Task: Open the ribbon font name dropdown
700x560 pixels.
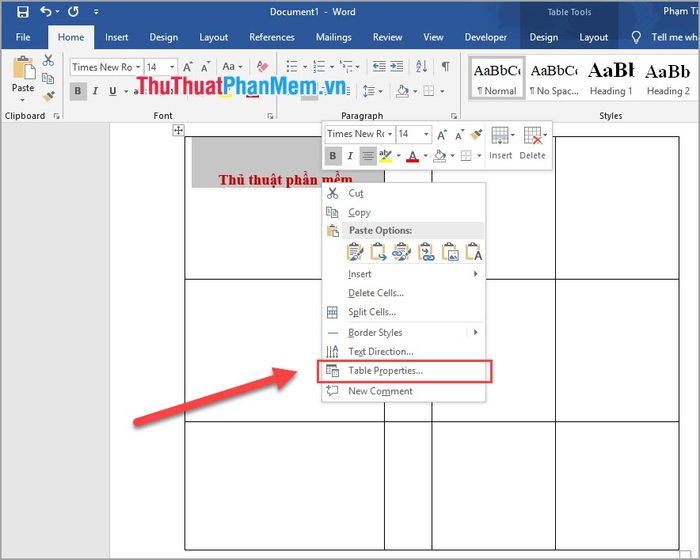Action: pos(138,67)
